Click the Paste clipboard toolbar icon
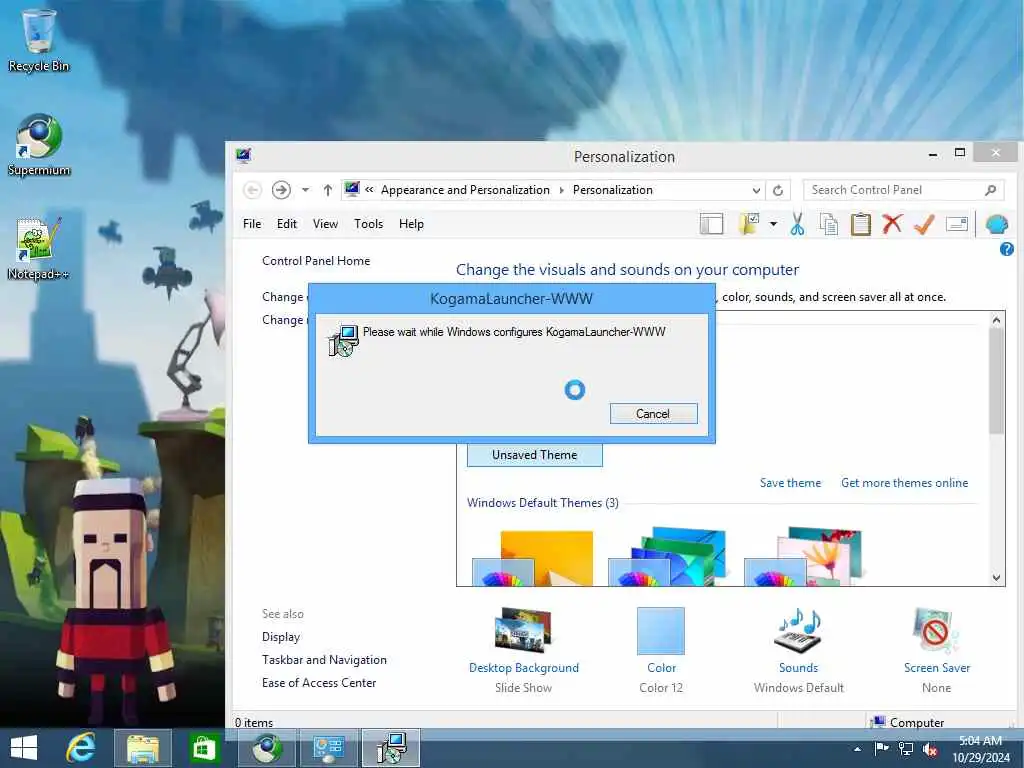This screenshot has height=768, width=1024. tap(861, 224)
